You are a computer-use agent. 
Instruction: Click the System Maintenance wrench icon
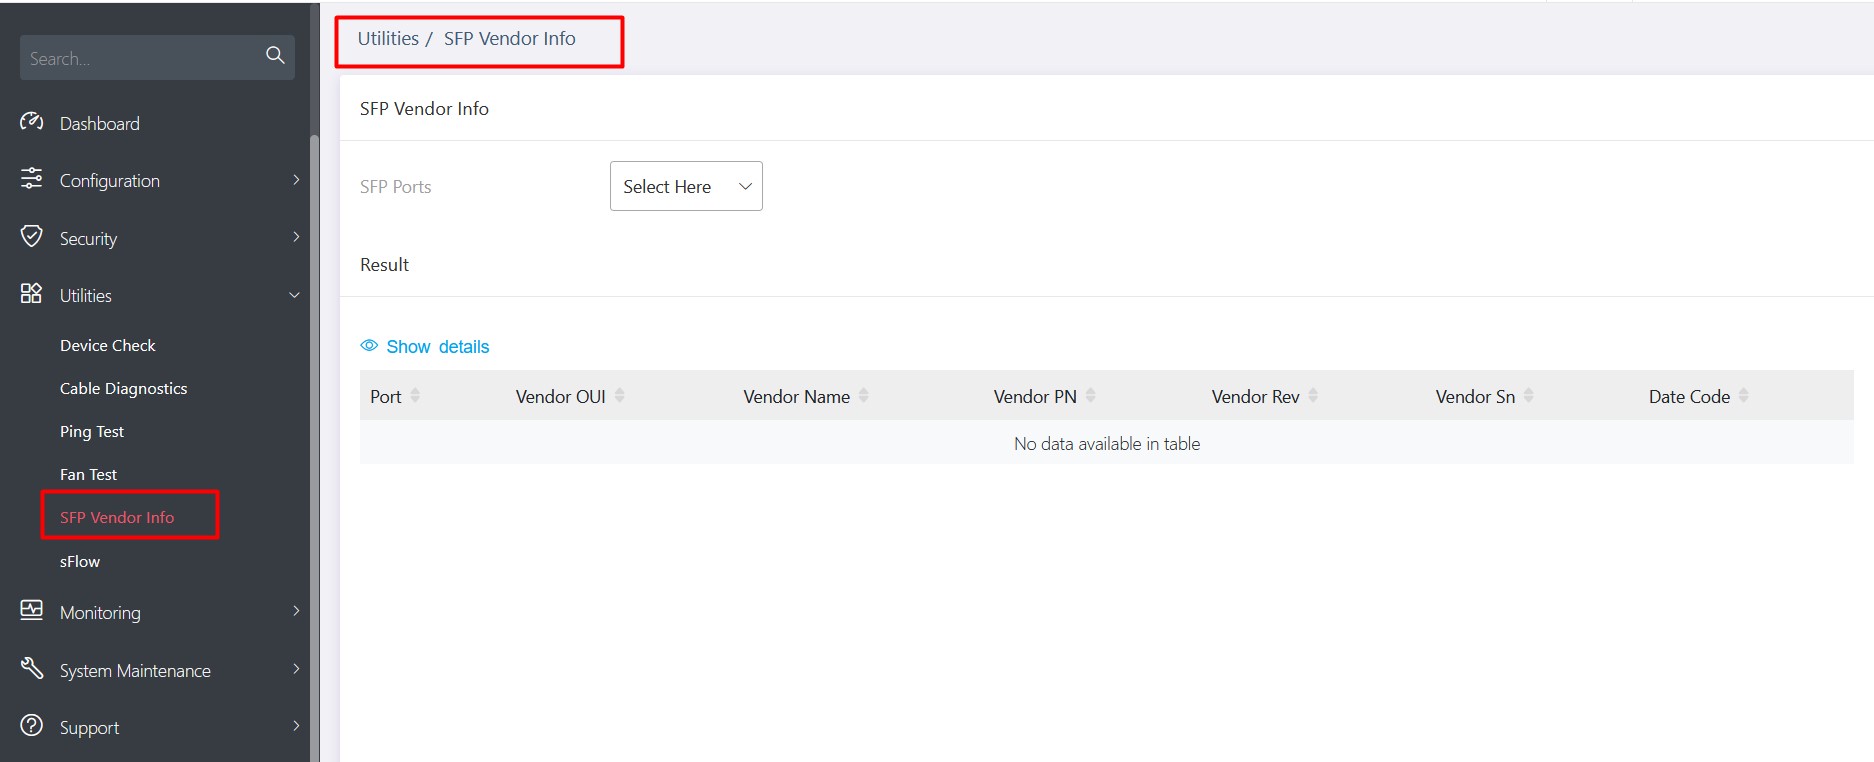click(32, 669)
